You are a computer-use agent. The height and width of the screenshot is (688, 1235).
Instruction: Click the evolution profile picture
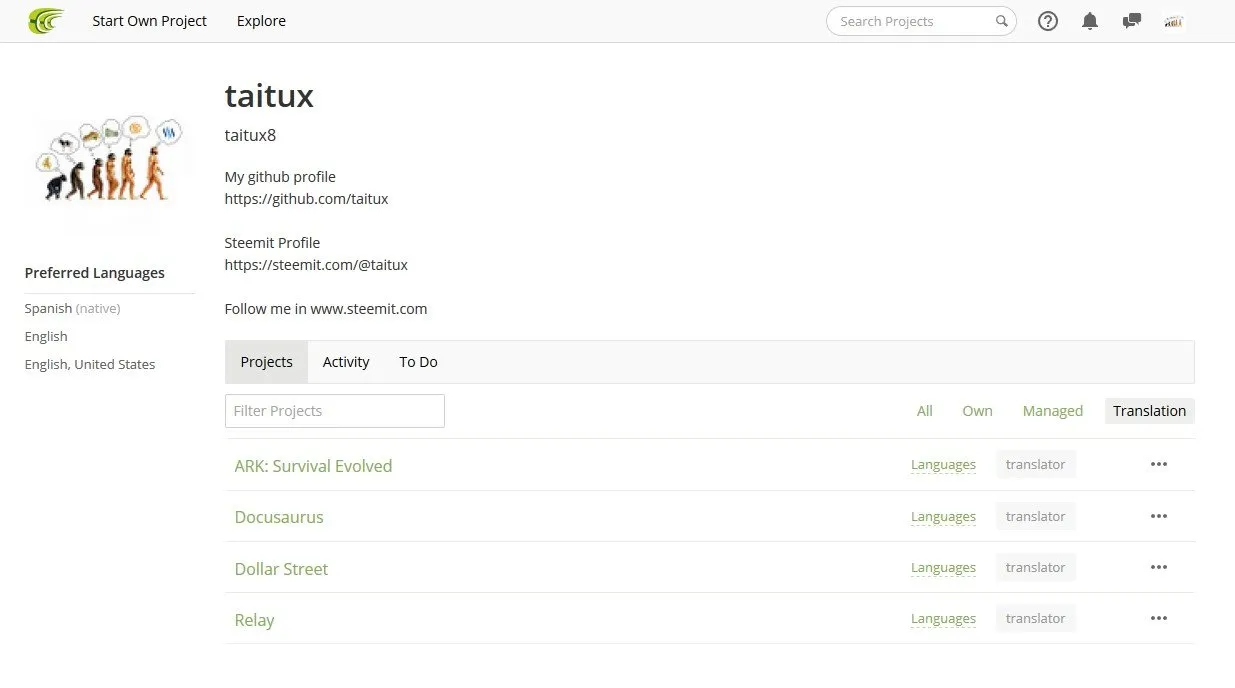[110, 158]
